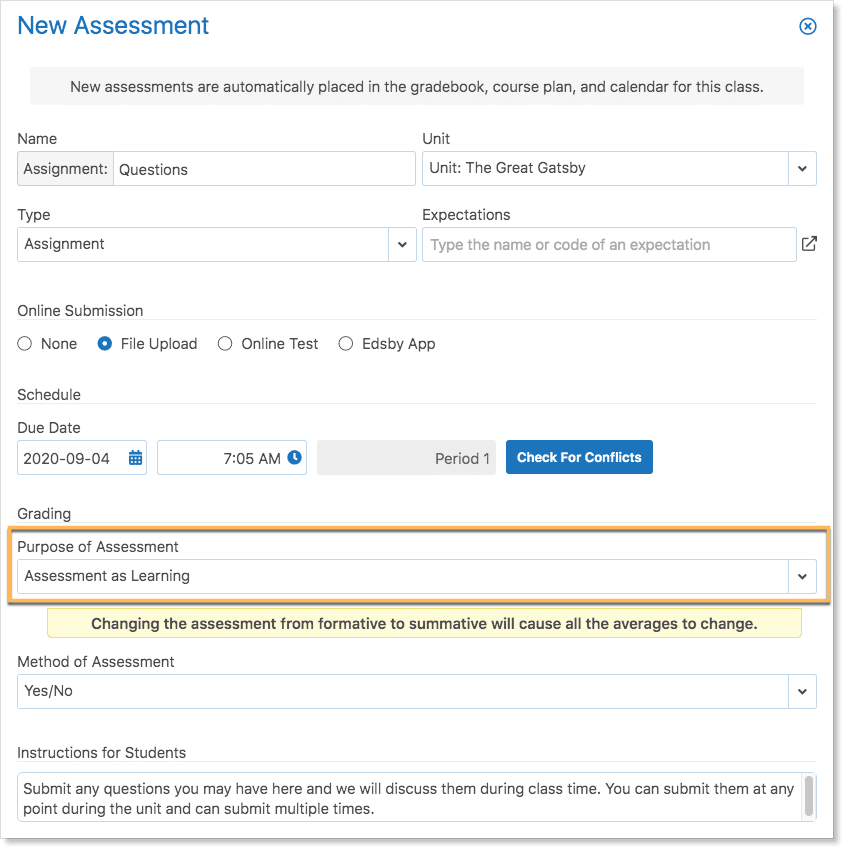Viewport: 844px width, 849px height.
Task: Click the clock icon beside 7:05 AM
Action: pyautogui.click(x=294, y=457)
